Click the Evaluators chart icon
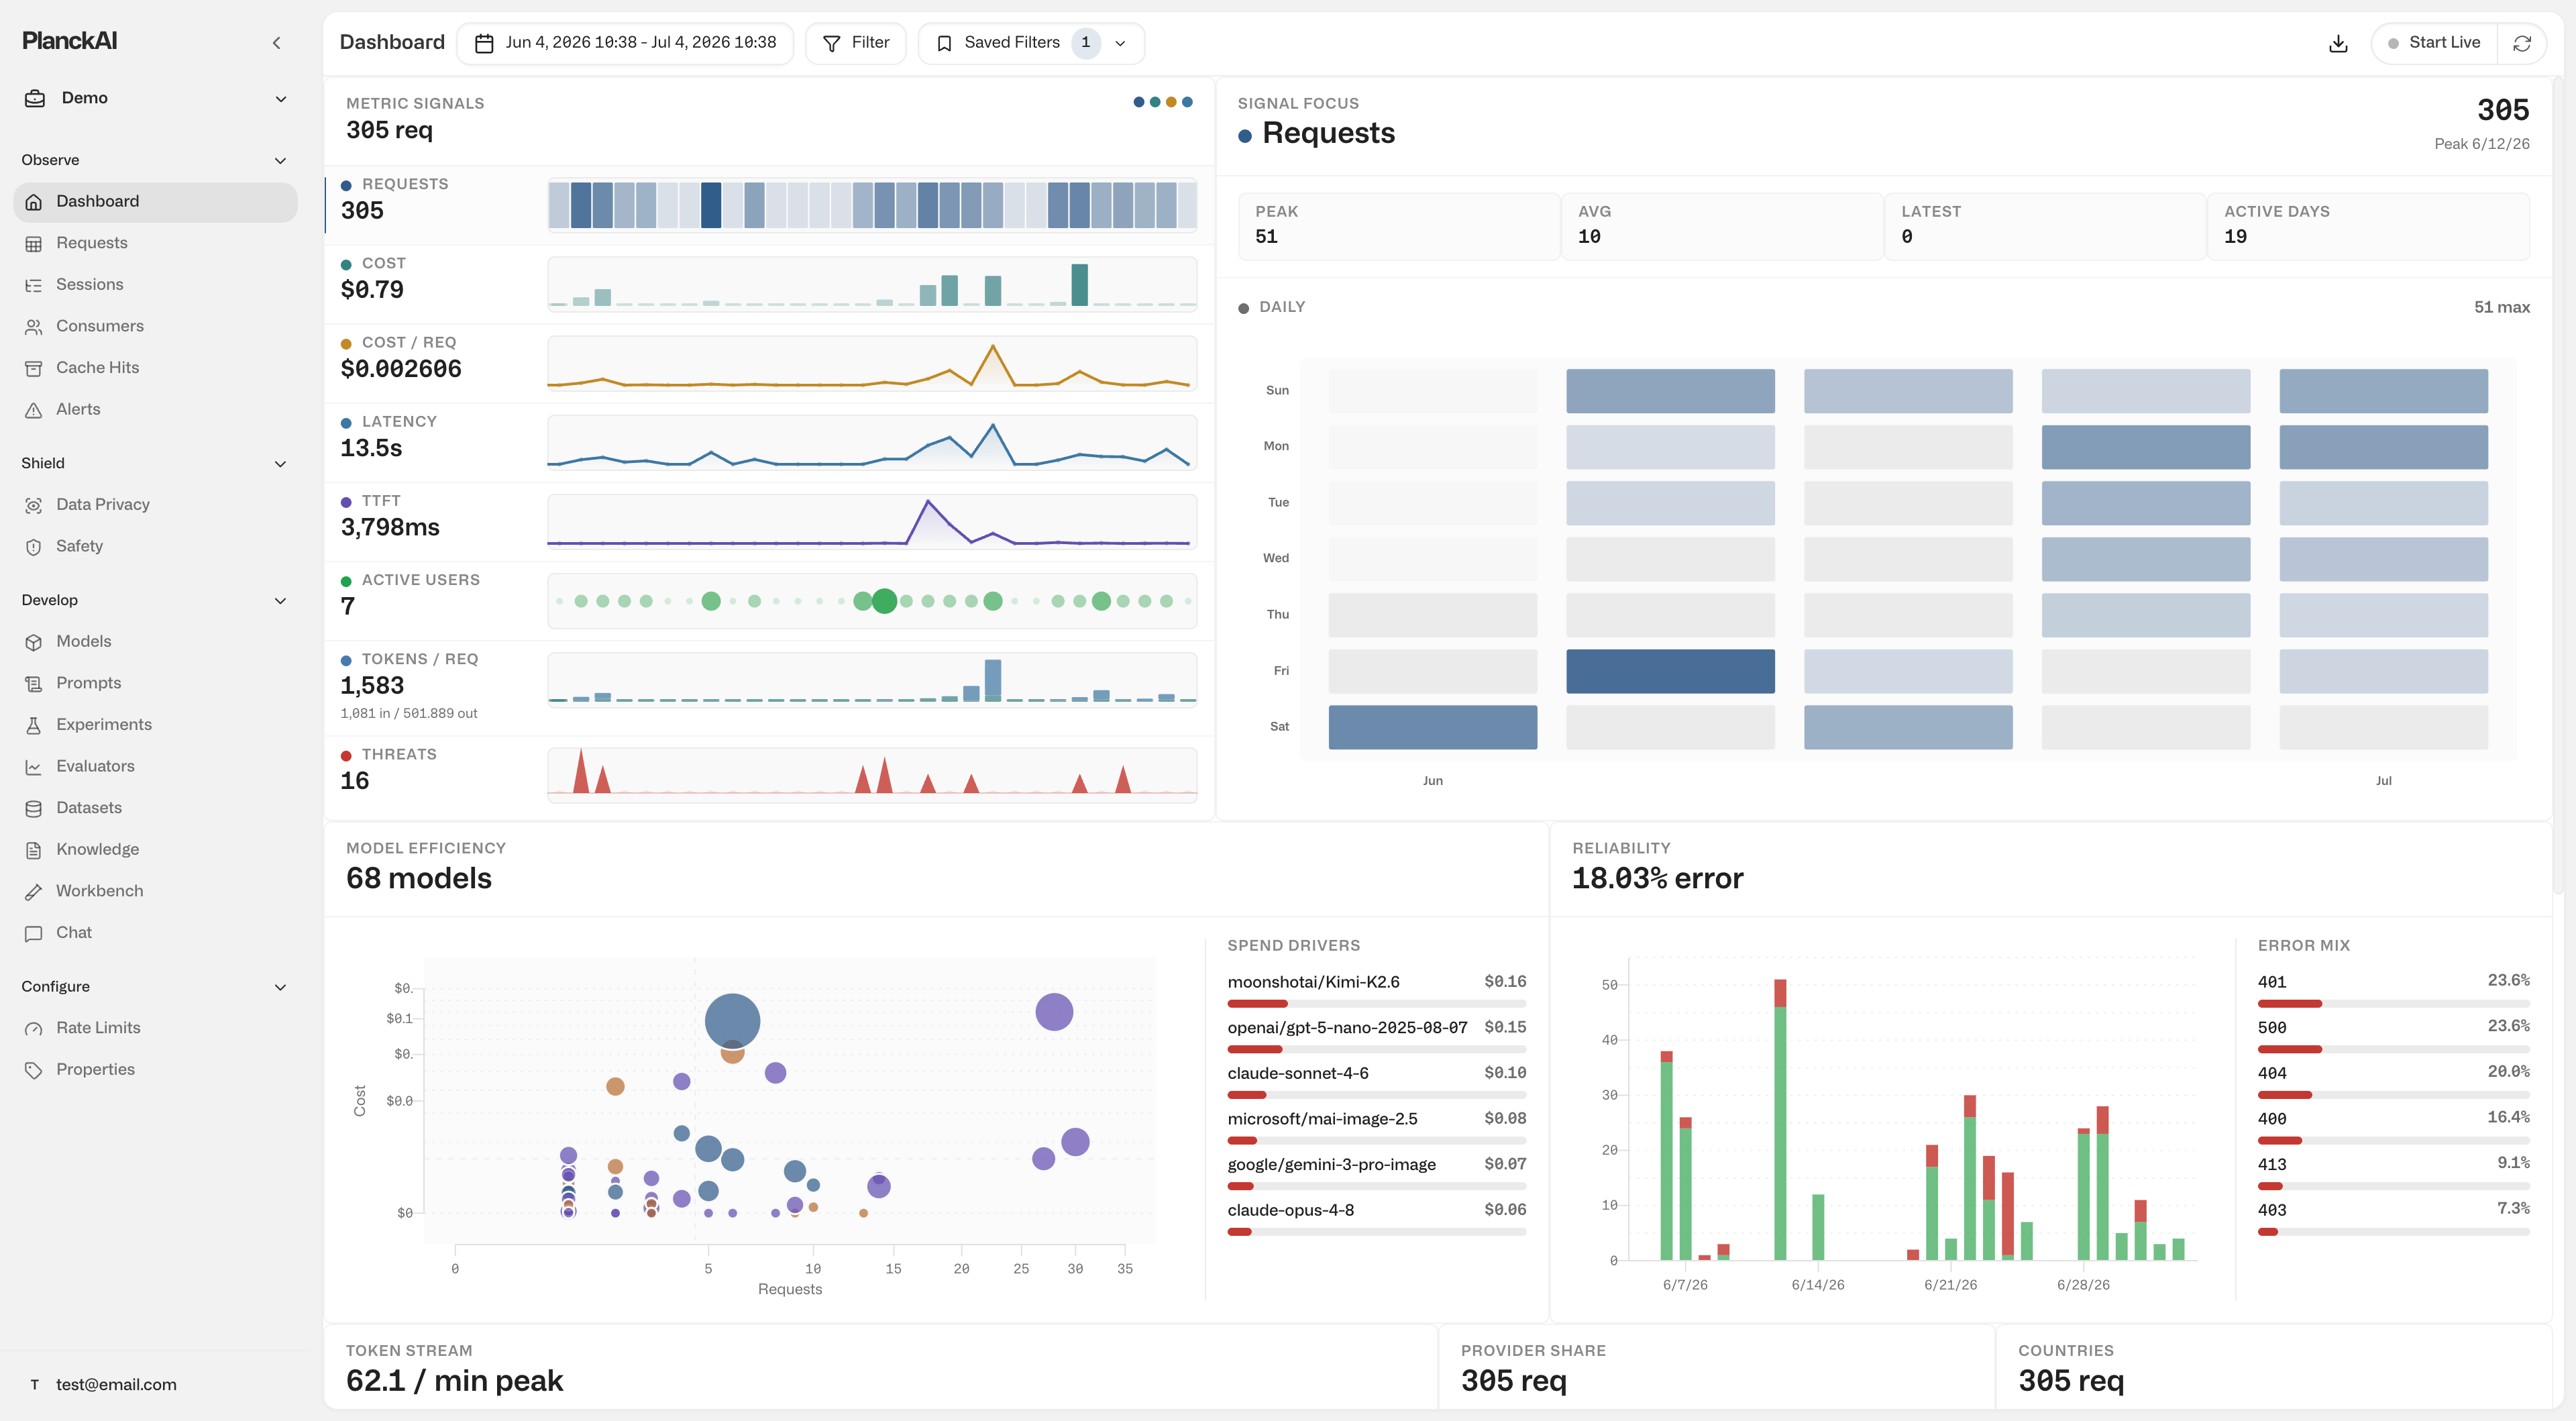The width and height of the screenshot is (2576, 1421). click(x=34, y=767)
